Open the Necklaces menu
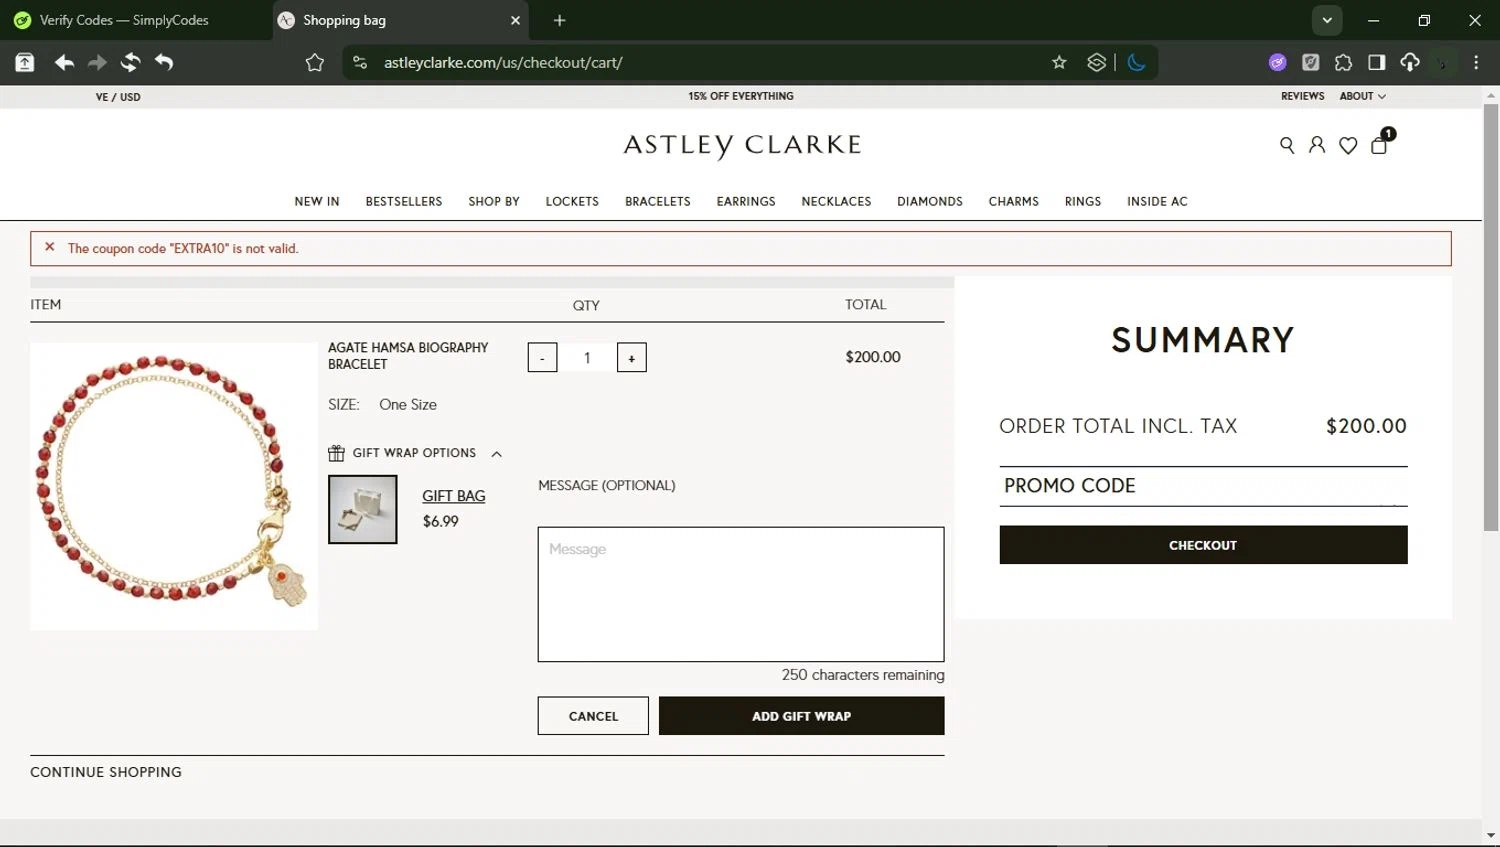This screenshot has height=847, width=1500. [836, 201]
